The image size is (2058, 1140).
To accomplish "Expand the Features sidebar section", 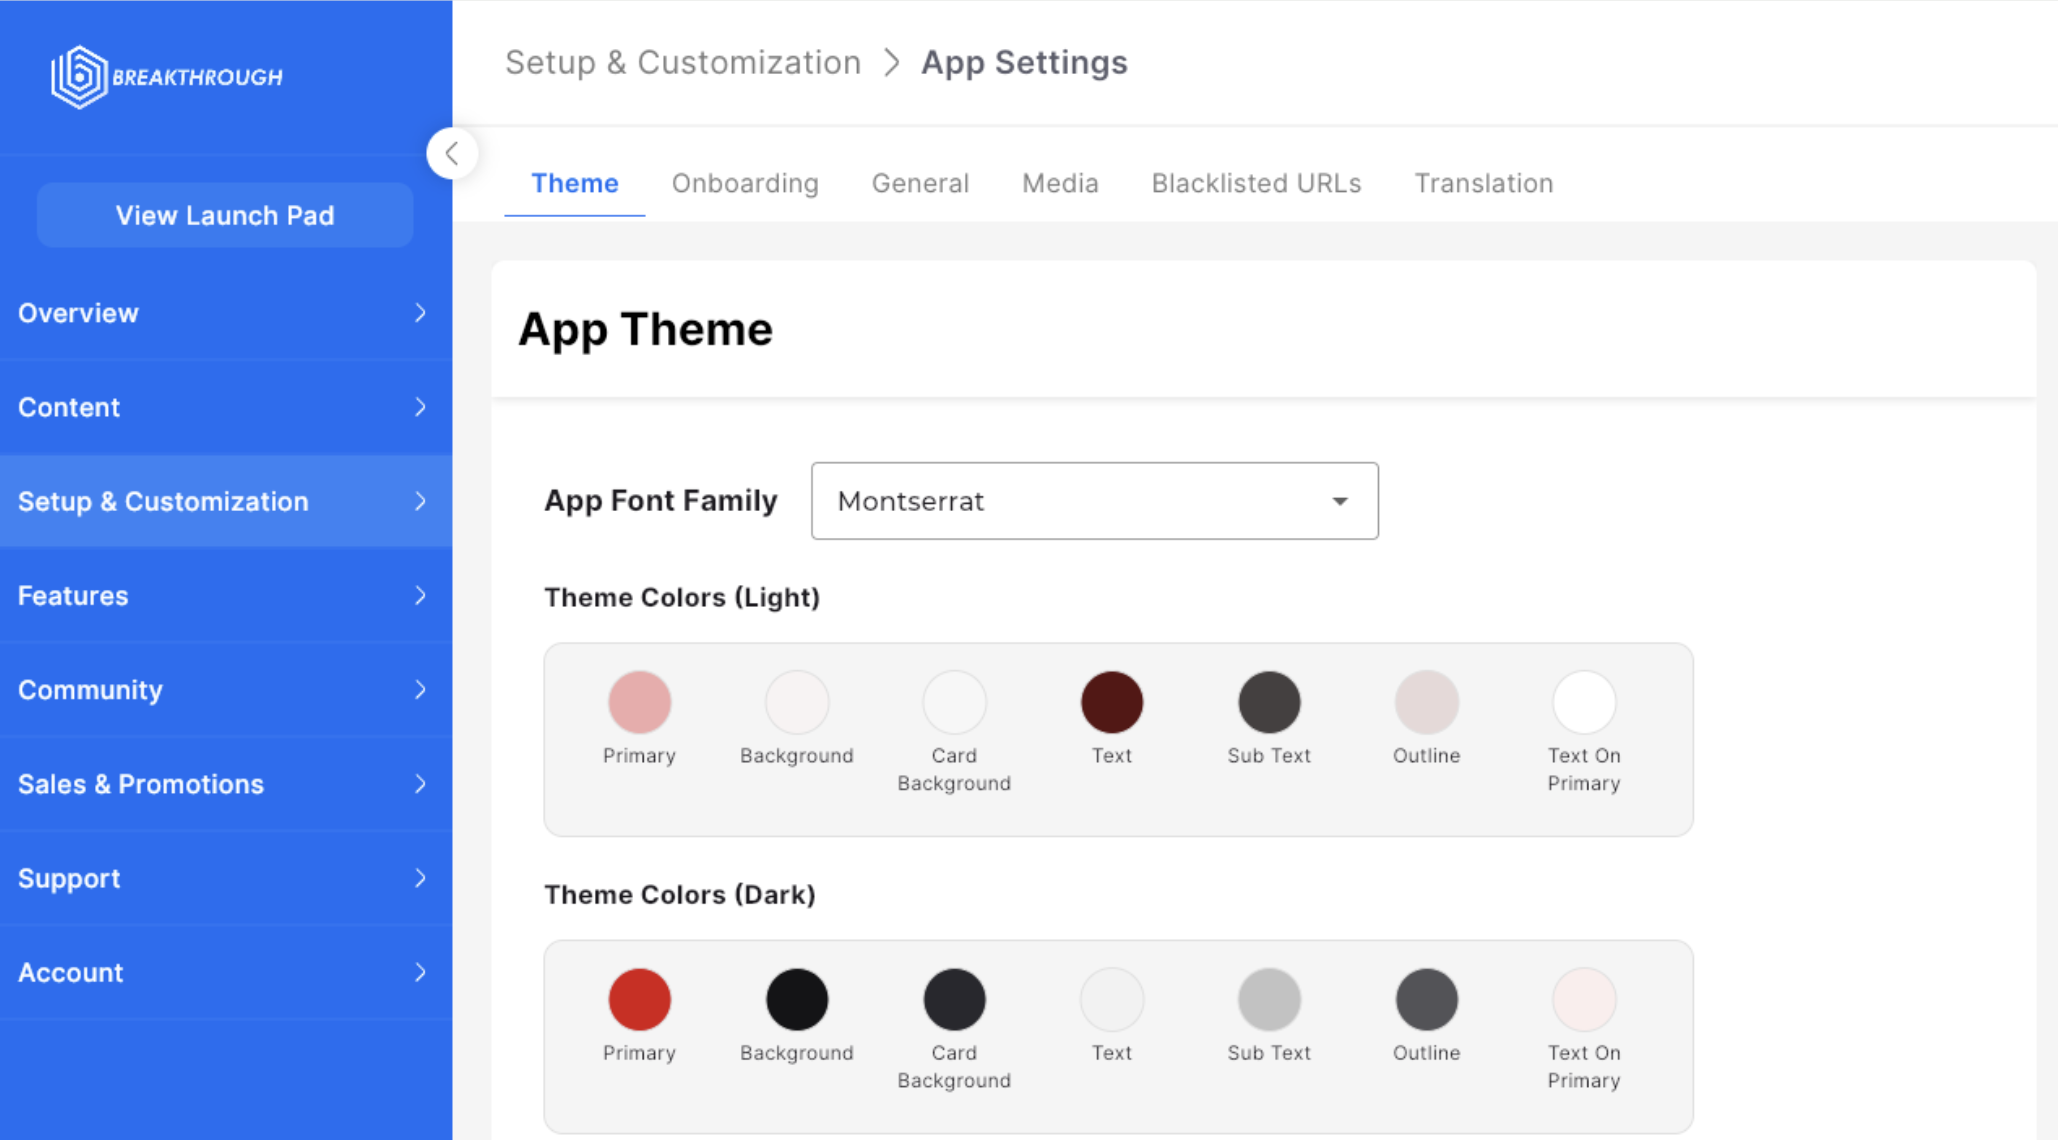I will coord(225,596).
